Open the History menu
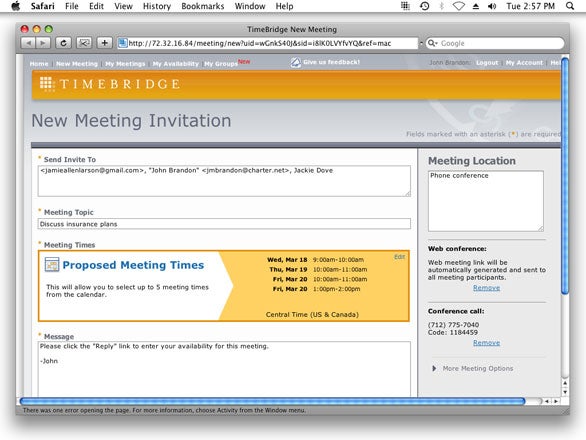586x440 pixels. [x=157, y=6]
